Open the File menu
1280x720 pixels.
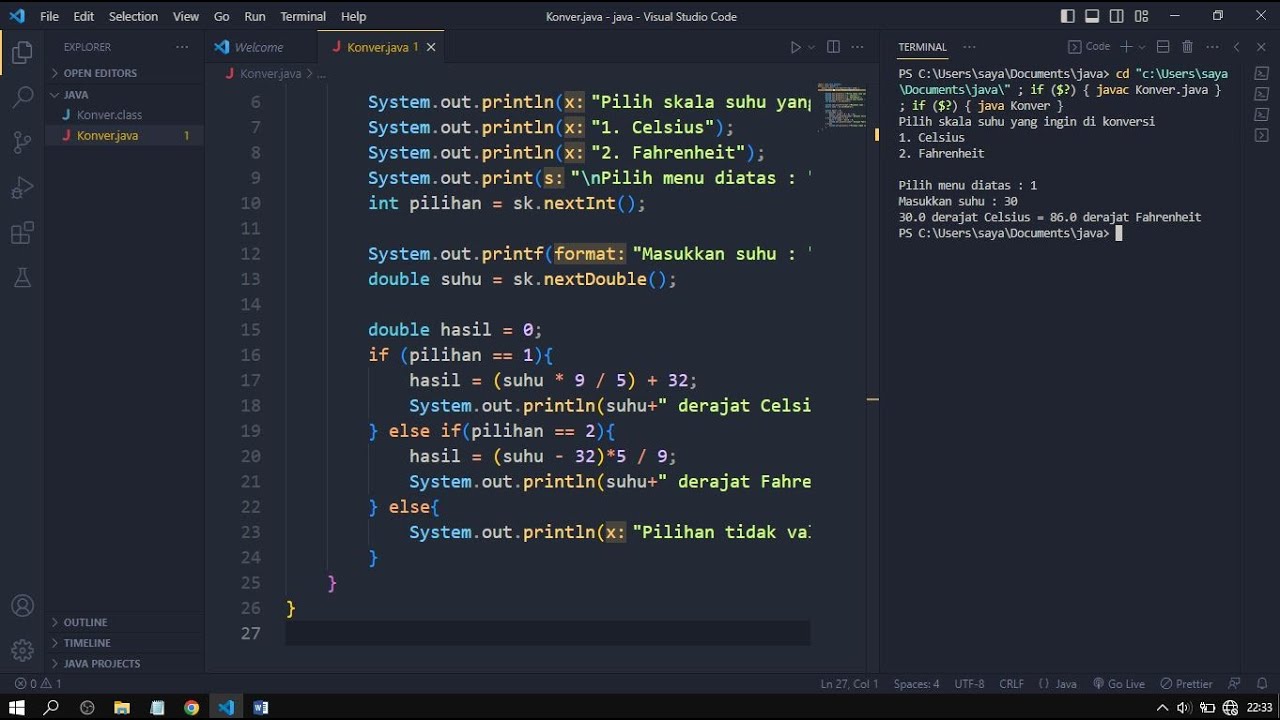click(49, 16)
